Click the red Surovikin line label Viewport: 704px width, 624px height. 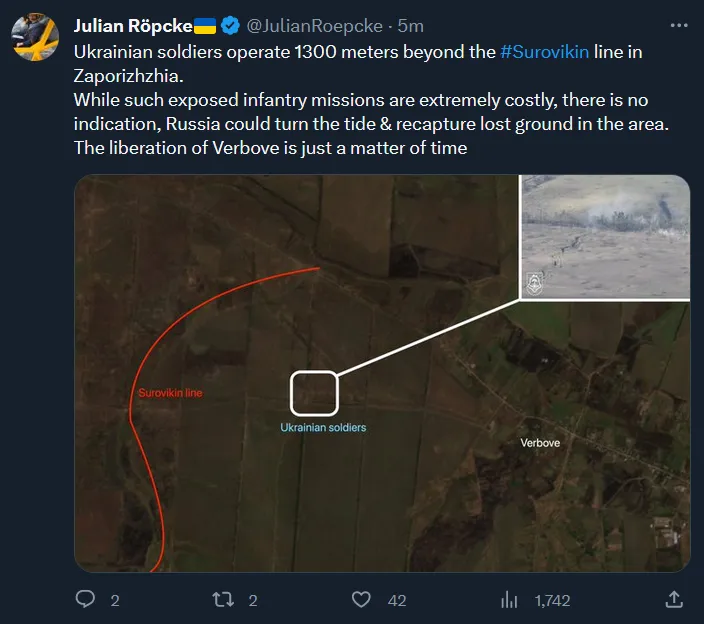(170, 393)
